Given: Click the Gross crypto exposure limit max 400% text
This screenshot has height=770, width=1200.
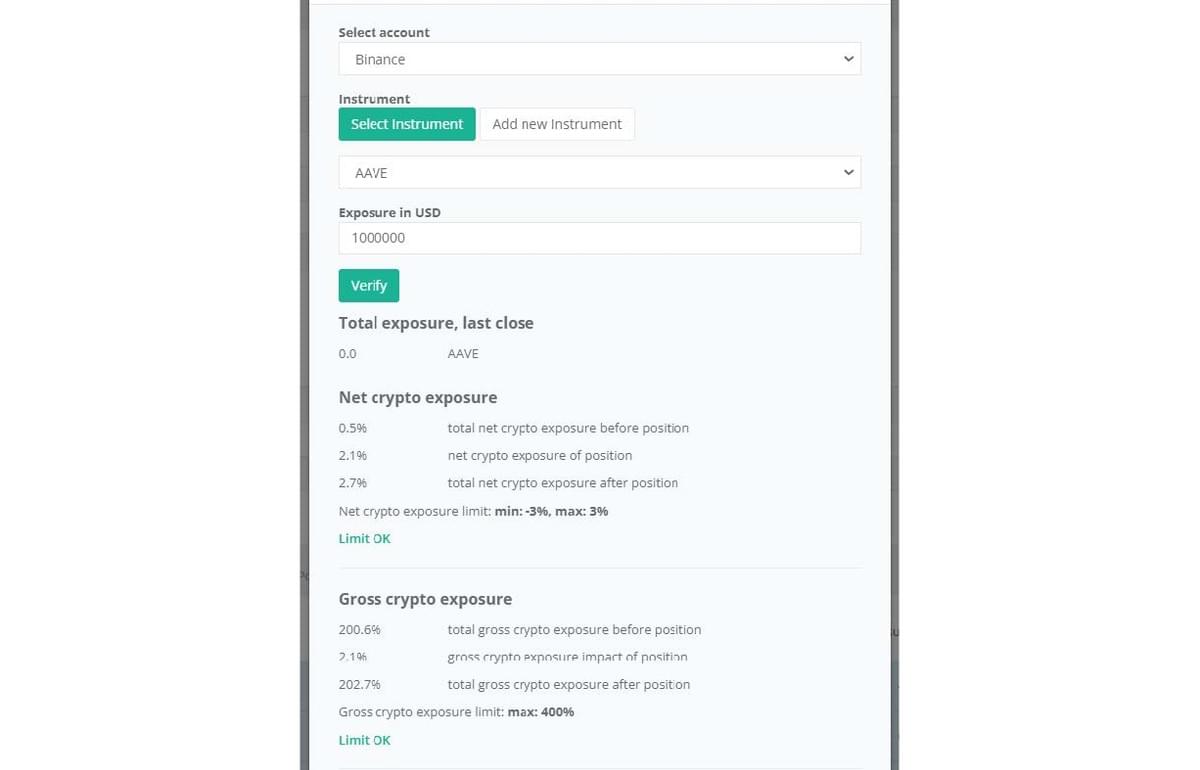Looking at the screenshot, I should tap(456, 712).
